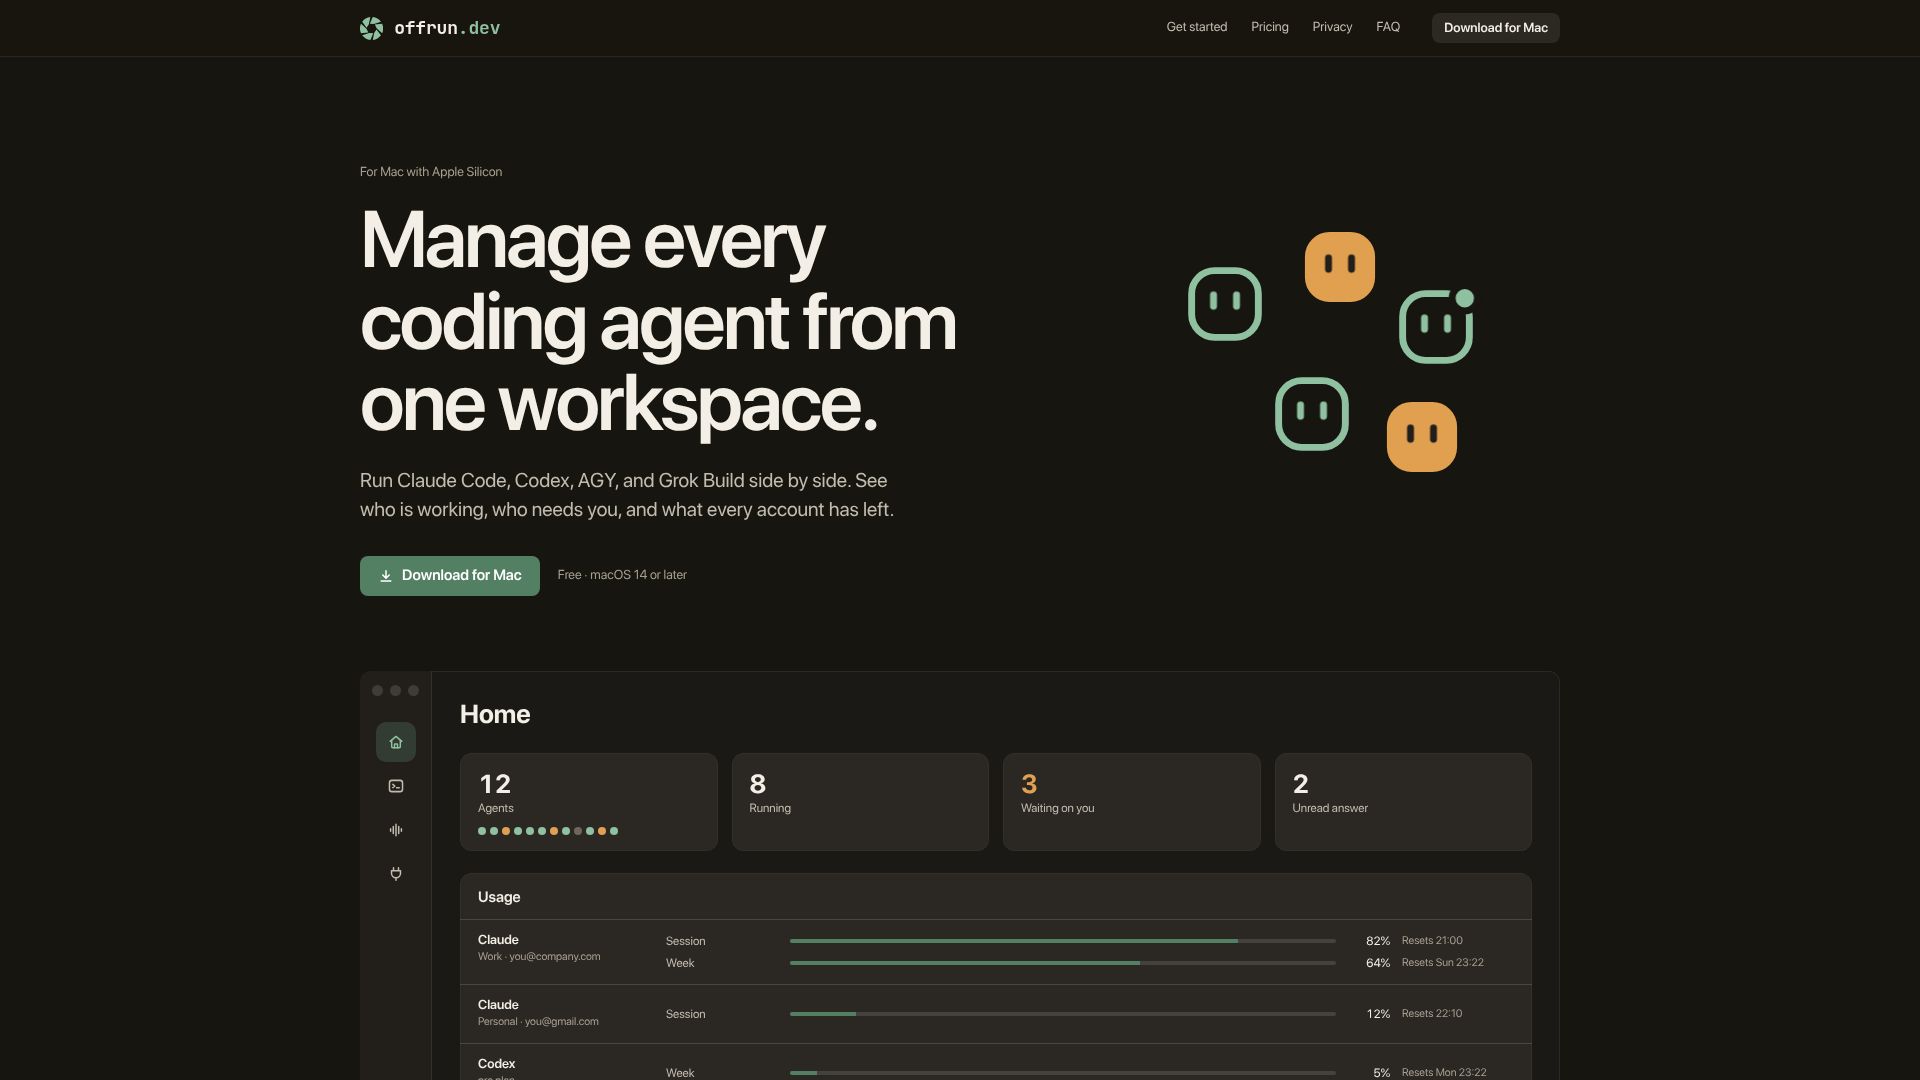Viewport: 1920px width, 1080px height.
Task: Click the Claude Work Week 64% bar
Action: coord(1063,963)
